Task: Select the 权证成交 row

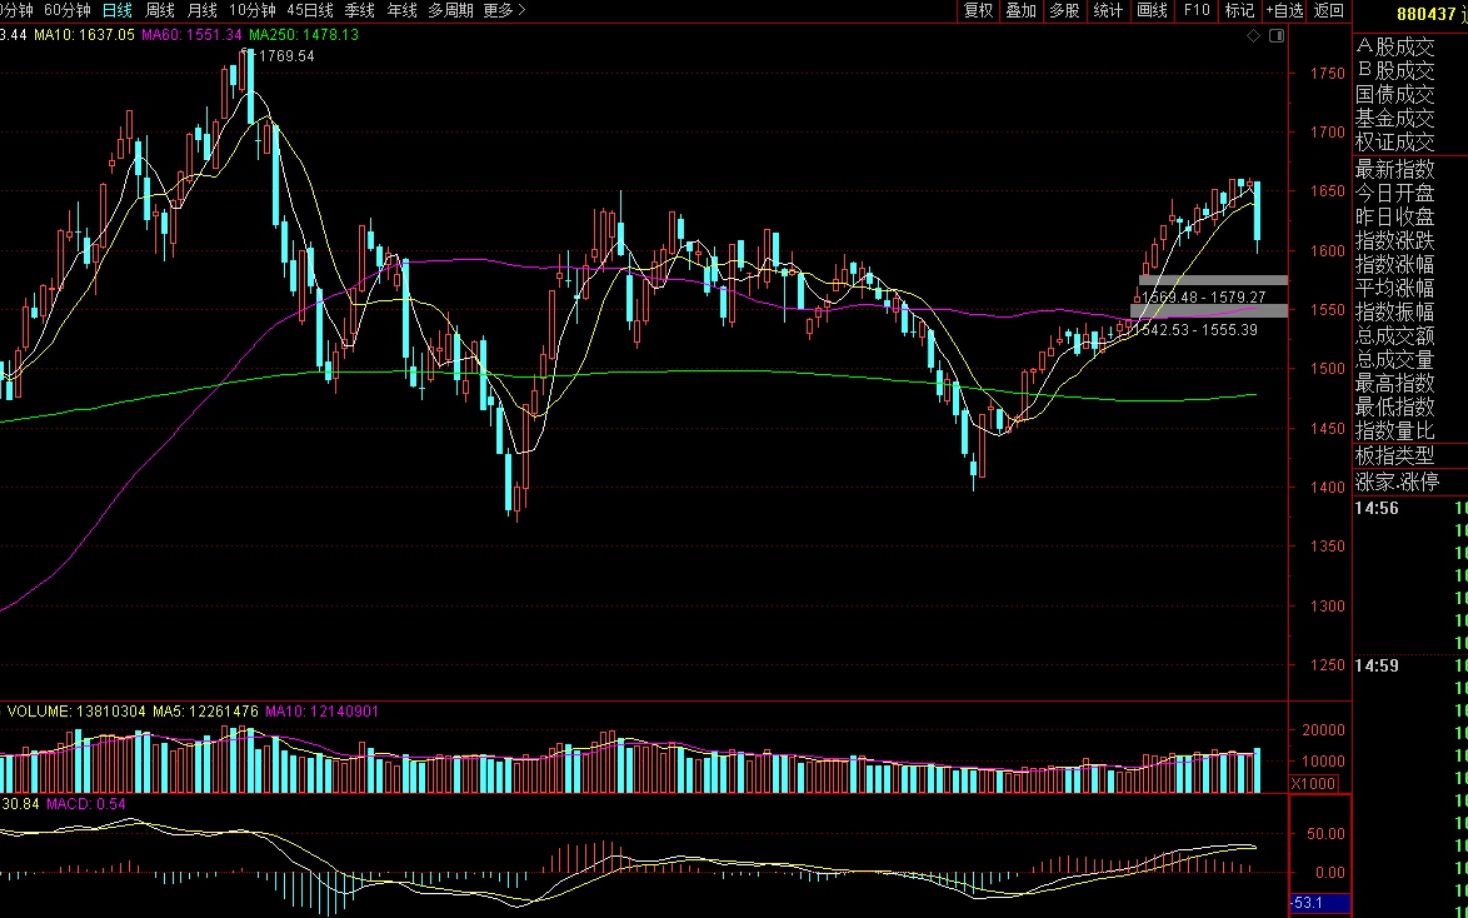Action: click(1395, 142)
